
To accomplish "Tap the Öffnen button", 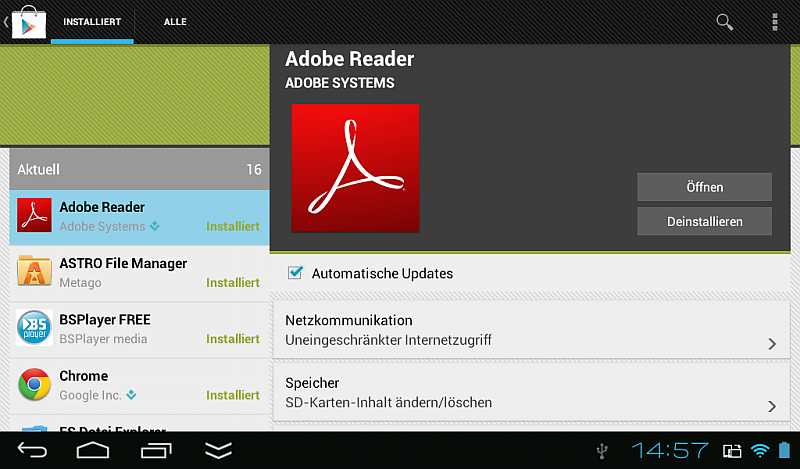I will click(704, 187).
